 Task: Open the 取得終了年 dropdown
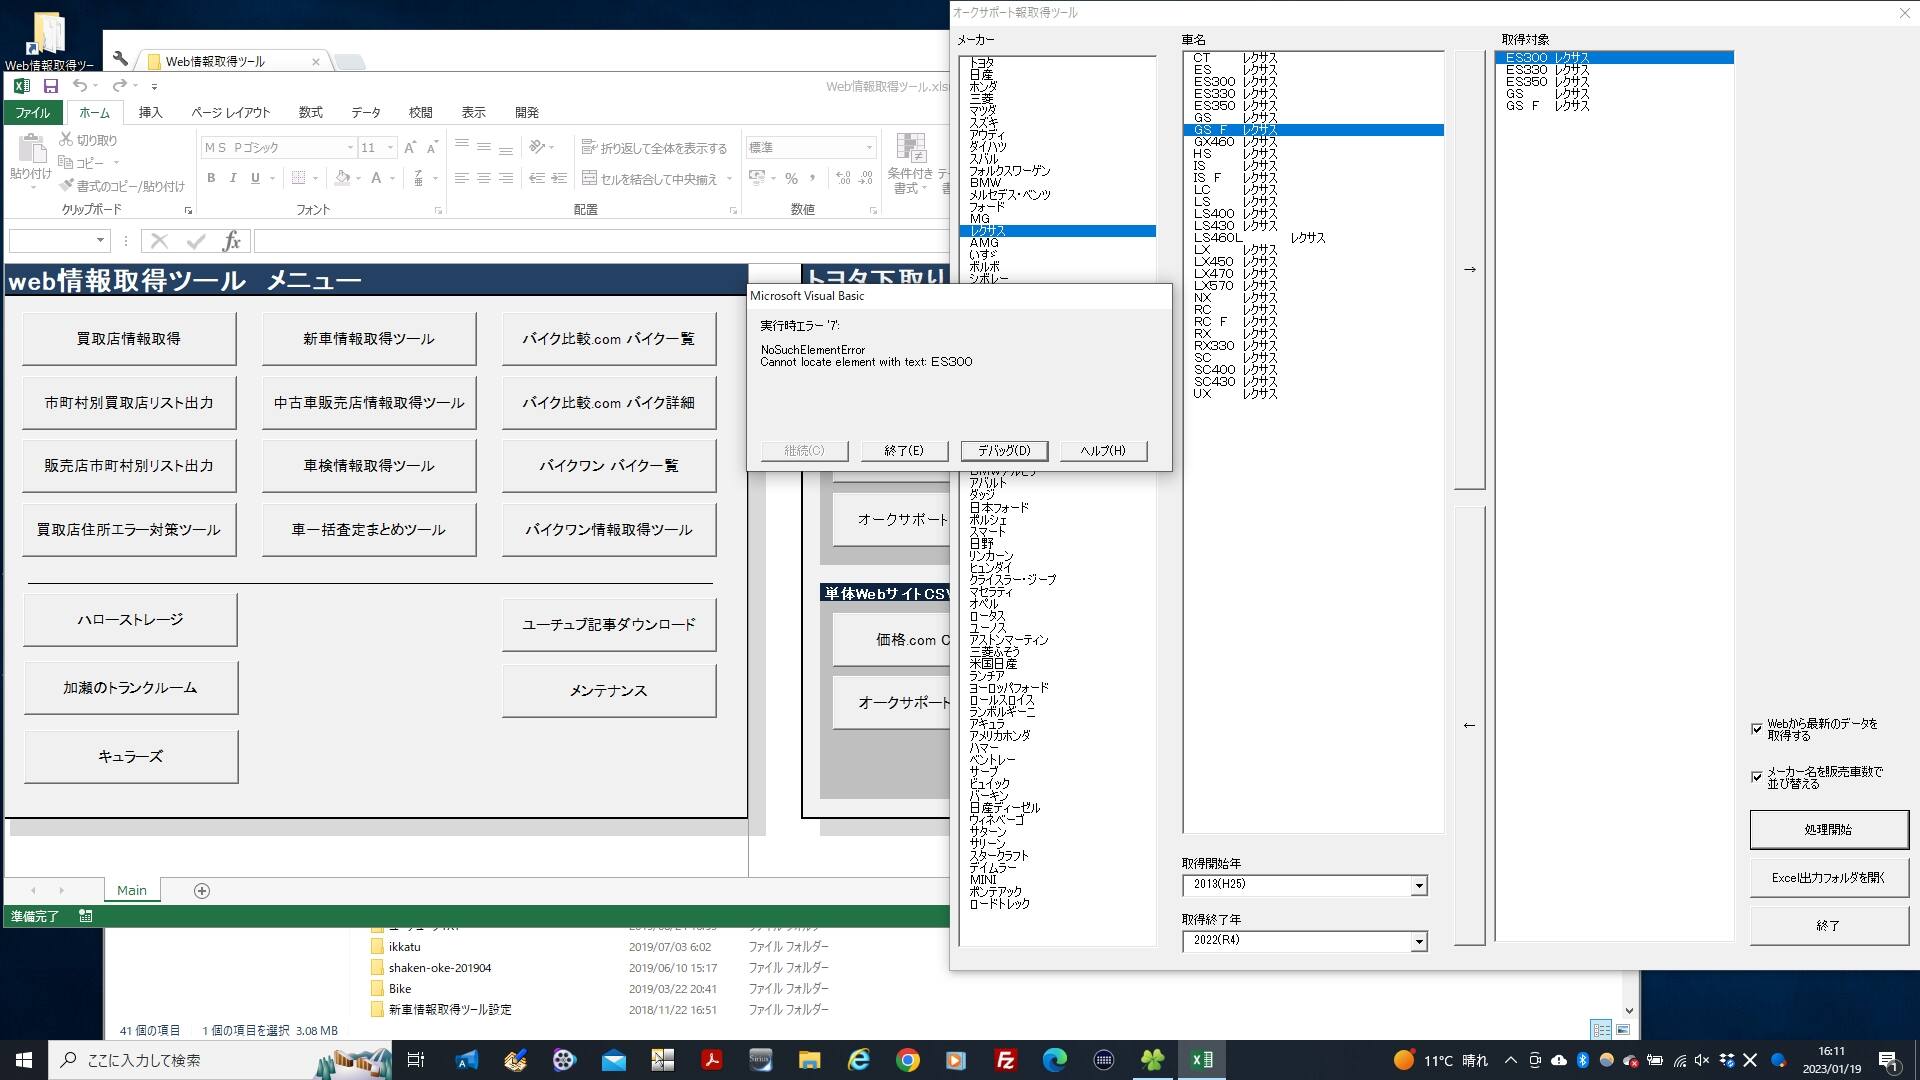(1418, 941)
